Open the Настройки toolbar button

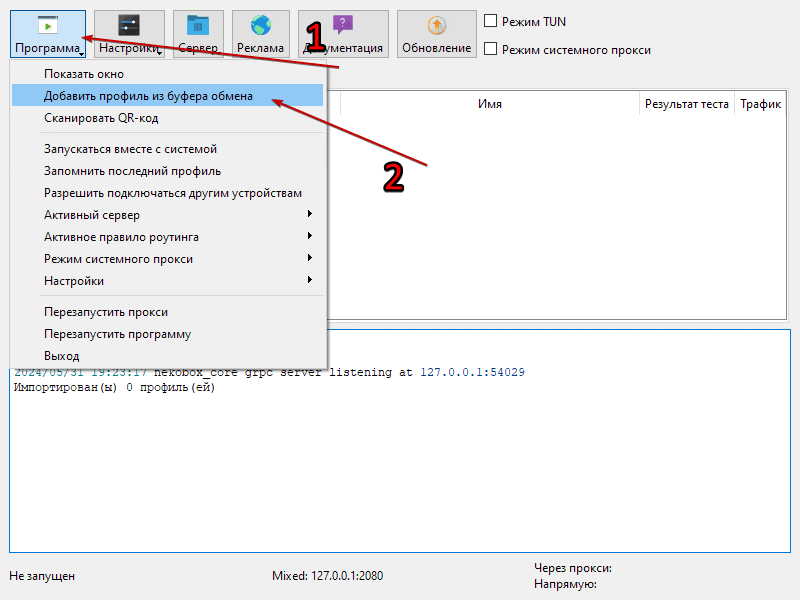[x=129, y=27]
